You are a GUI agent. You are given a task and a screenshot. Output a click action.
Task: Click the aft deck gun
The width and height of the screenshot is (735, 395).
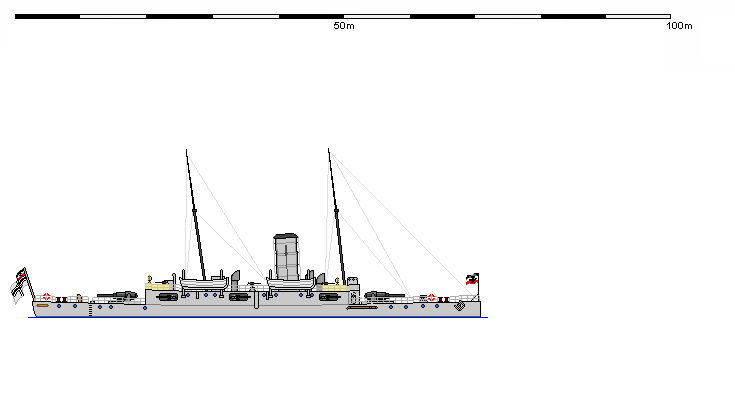click(117, 296)
